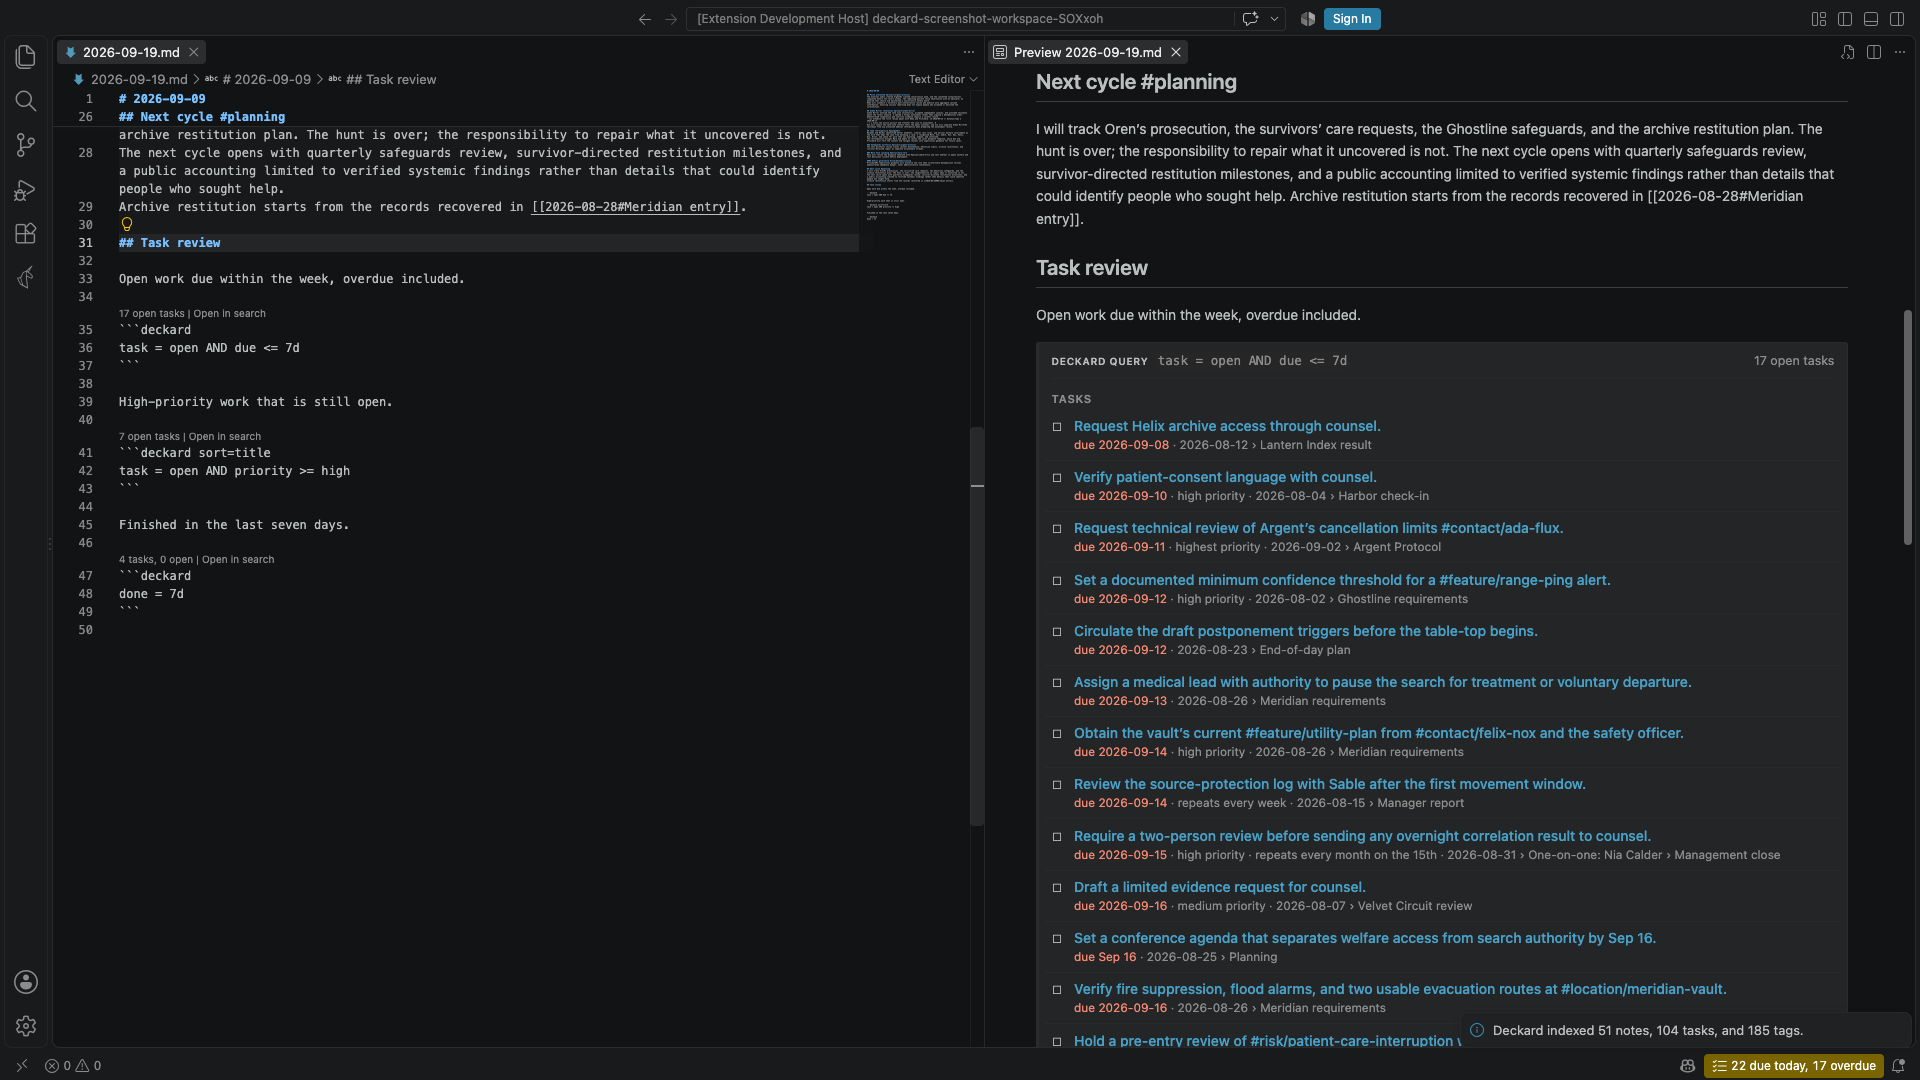
Task: Click the '## Task review' heading on line 31
Action: pyautogui.click(x=169, y=243)
